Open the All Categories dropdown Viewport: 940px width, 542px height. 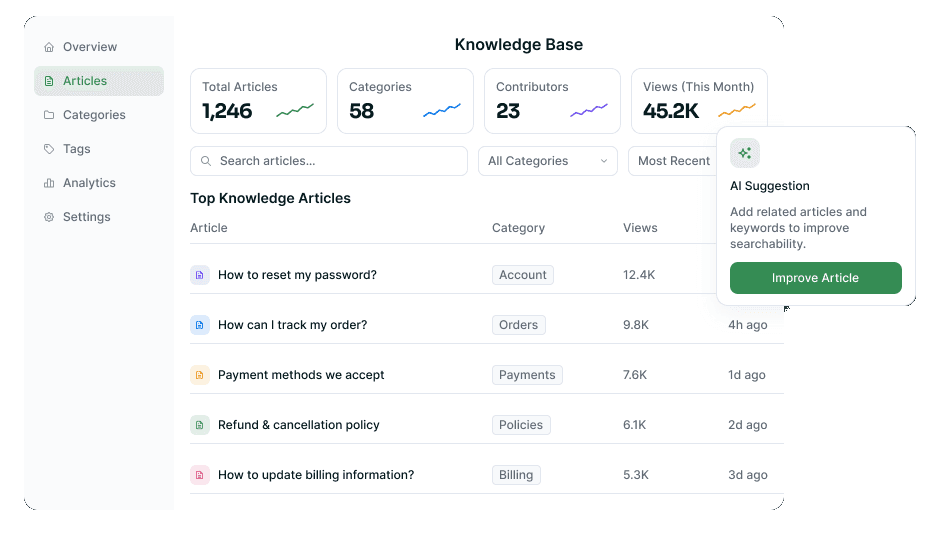pyautogui.click(x=547, y=161)
